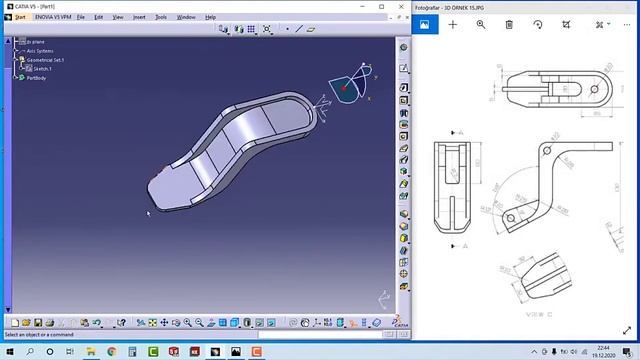Image resolution: width=640 pixels, height=360 pixels.
Task: Click the What's This help icon
Action: point(121,323)
